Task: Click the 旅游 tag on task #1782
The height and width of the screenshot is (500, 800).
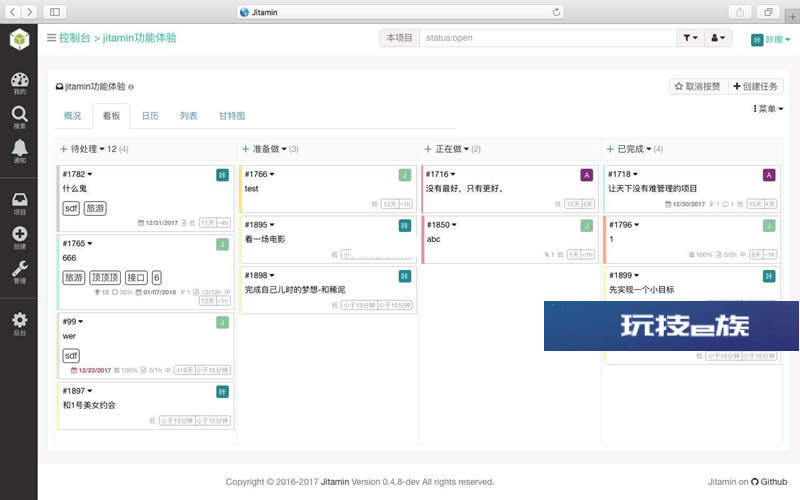Action: (x=95, y=208)
